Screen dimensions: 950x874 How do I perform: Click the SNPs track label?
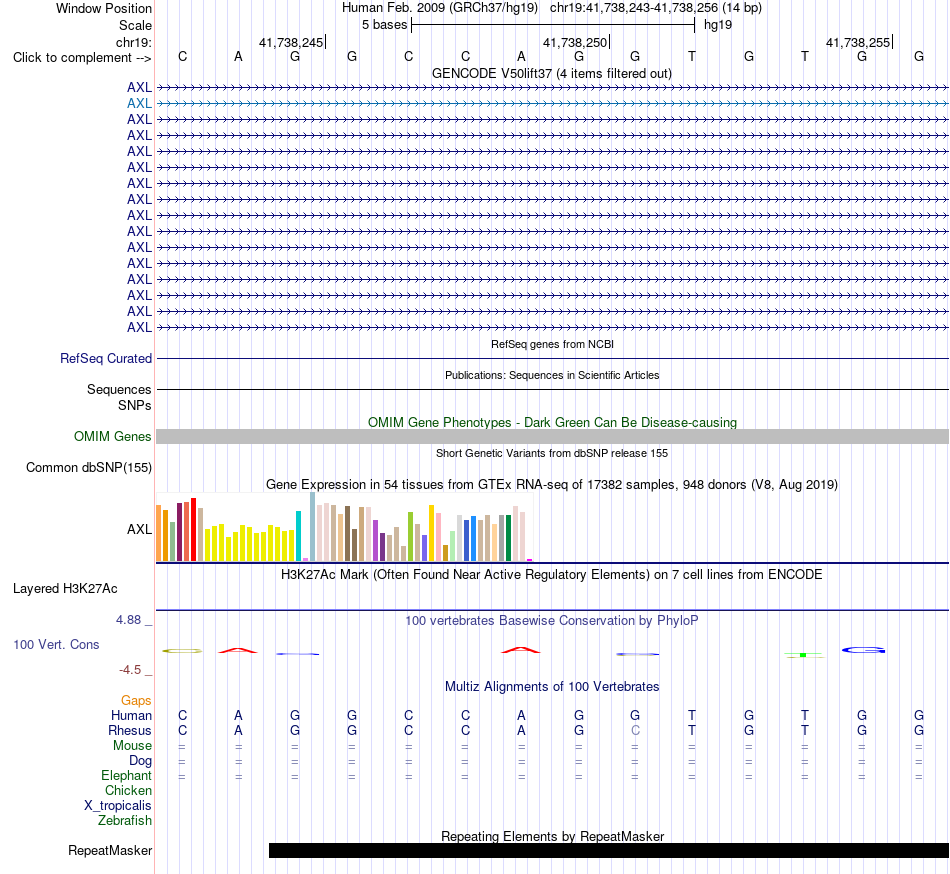[x=135, y=405]
